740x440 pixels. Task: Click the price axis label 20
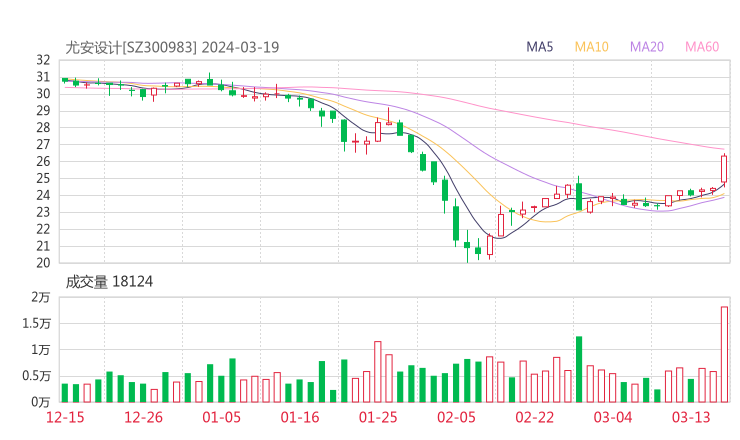[x=43, y=263]
